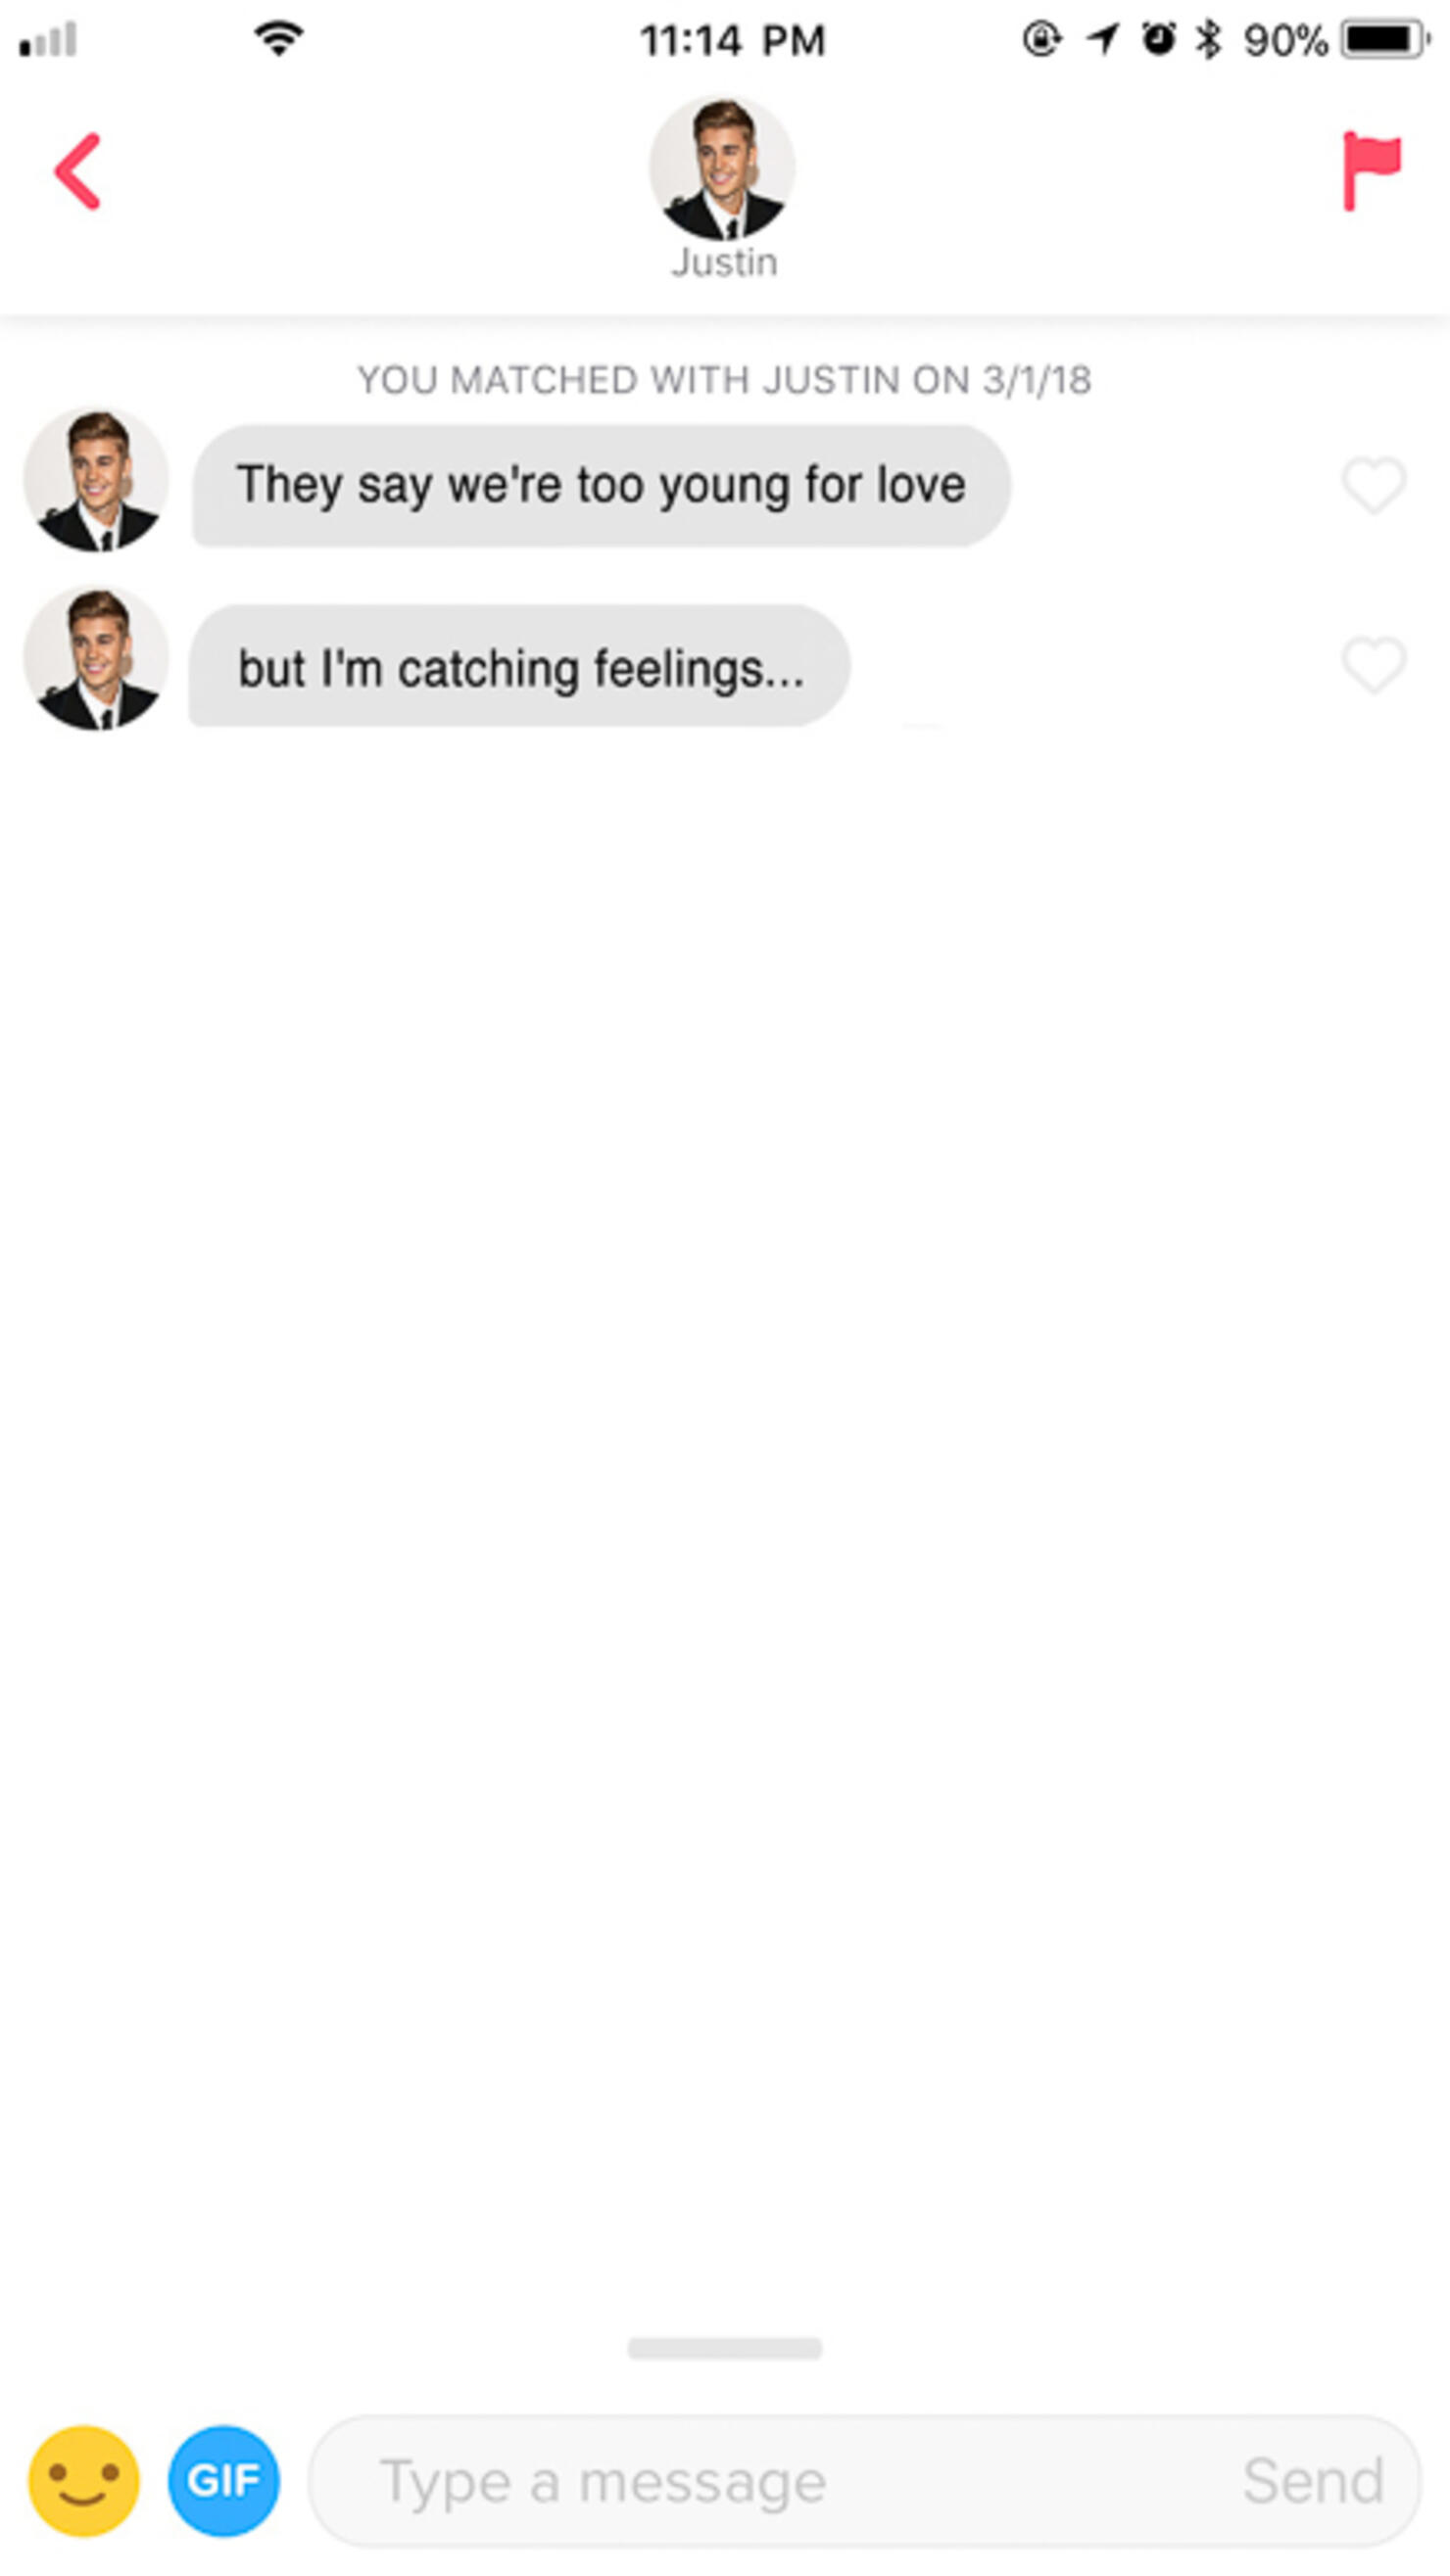Like the "too young for love" message
This screenshot has height=2576, width=1450.
tap(1373, 485)
